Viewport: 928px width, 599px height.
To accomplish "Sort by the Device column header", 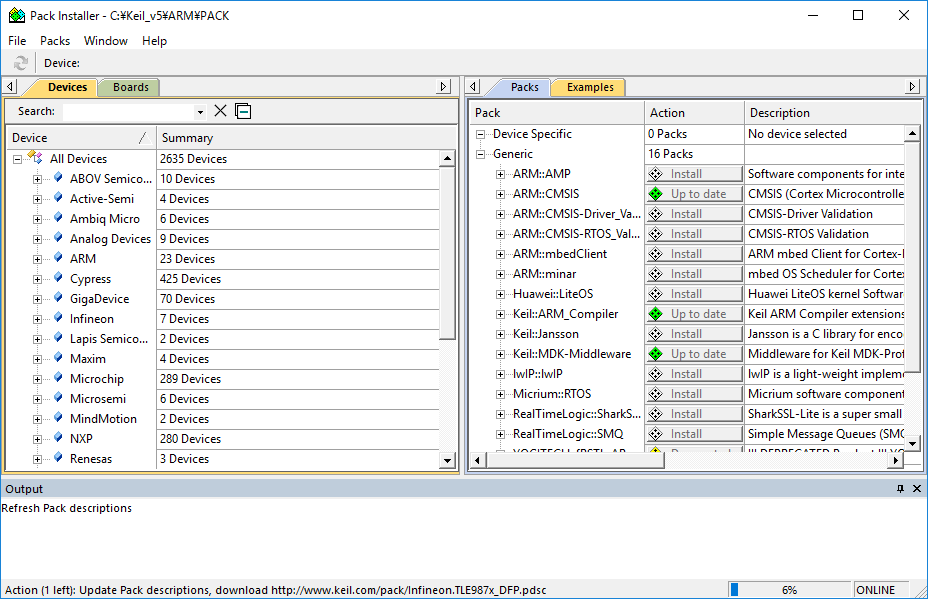I will [x=80, y=137].
